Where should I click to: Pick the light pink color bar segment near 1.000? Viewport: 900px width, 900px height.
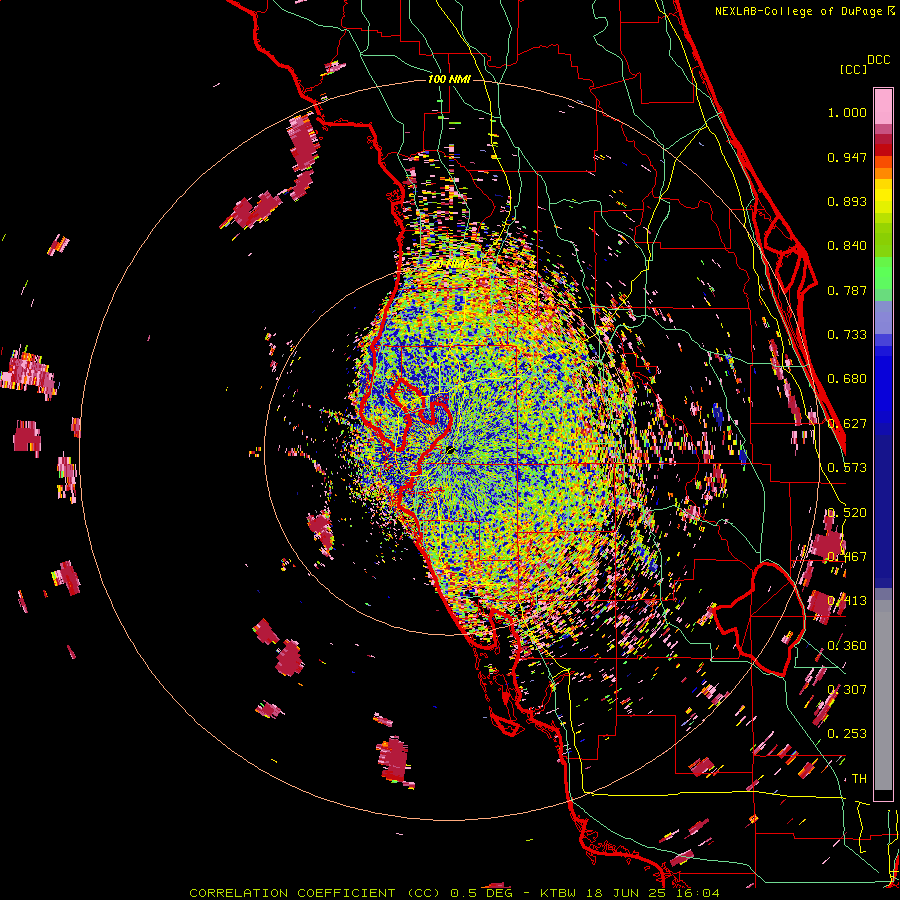pos(883,107)
